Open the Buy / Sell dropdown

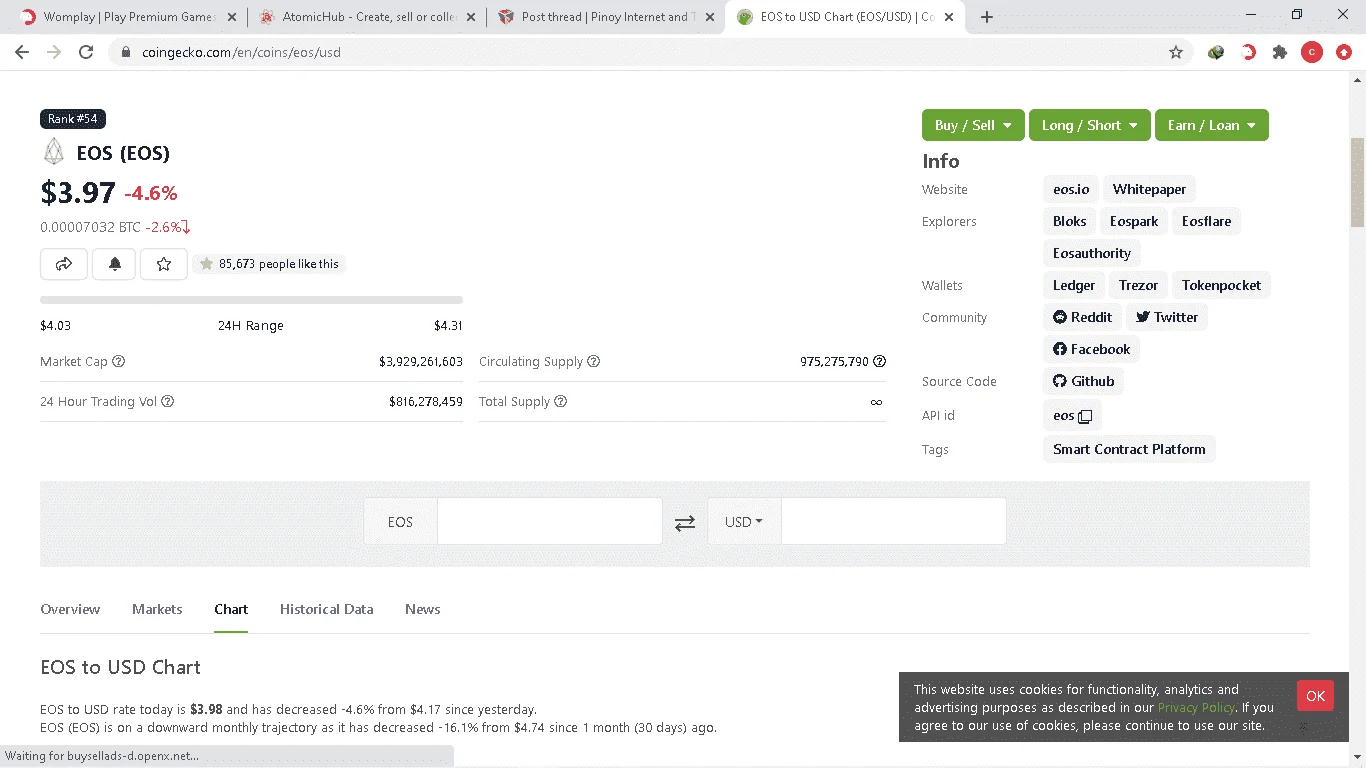973,125
